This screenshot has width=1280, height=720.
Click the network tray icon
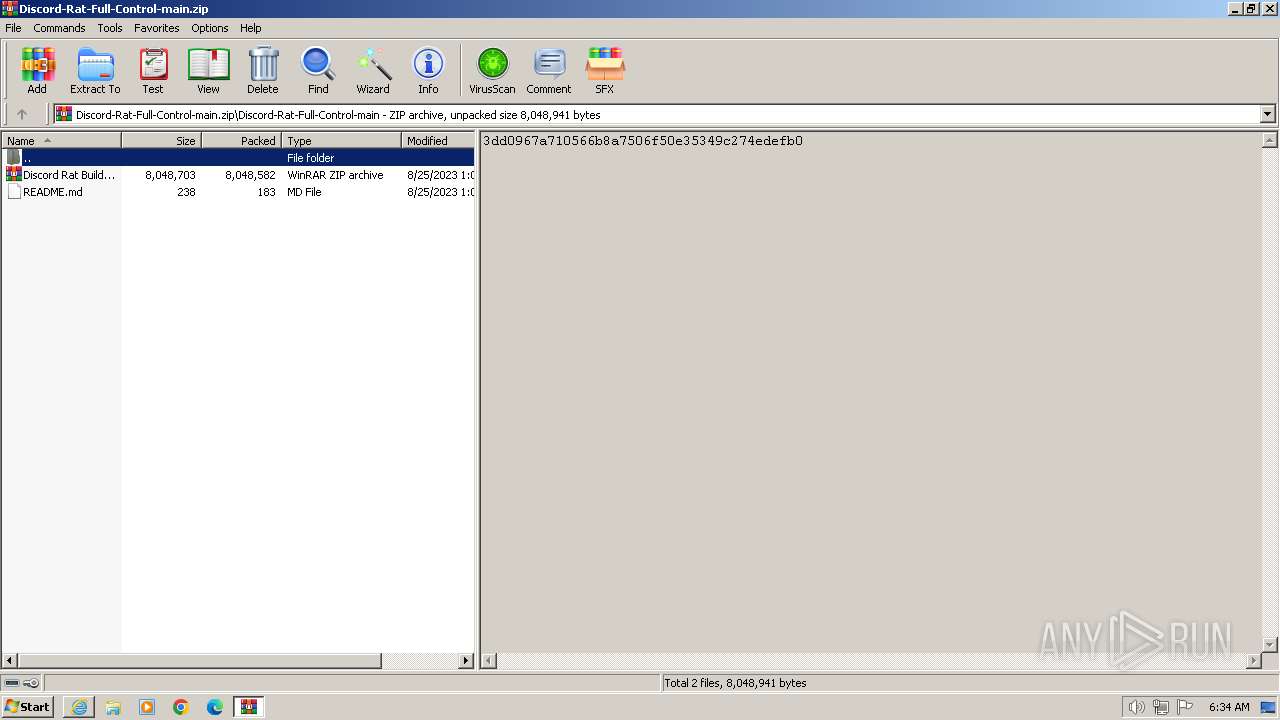tap(1161, 707)
